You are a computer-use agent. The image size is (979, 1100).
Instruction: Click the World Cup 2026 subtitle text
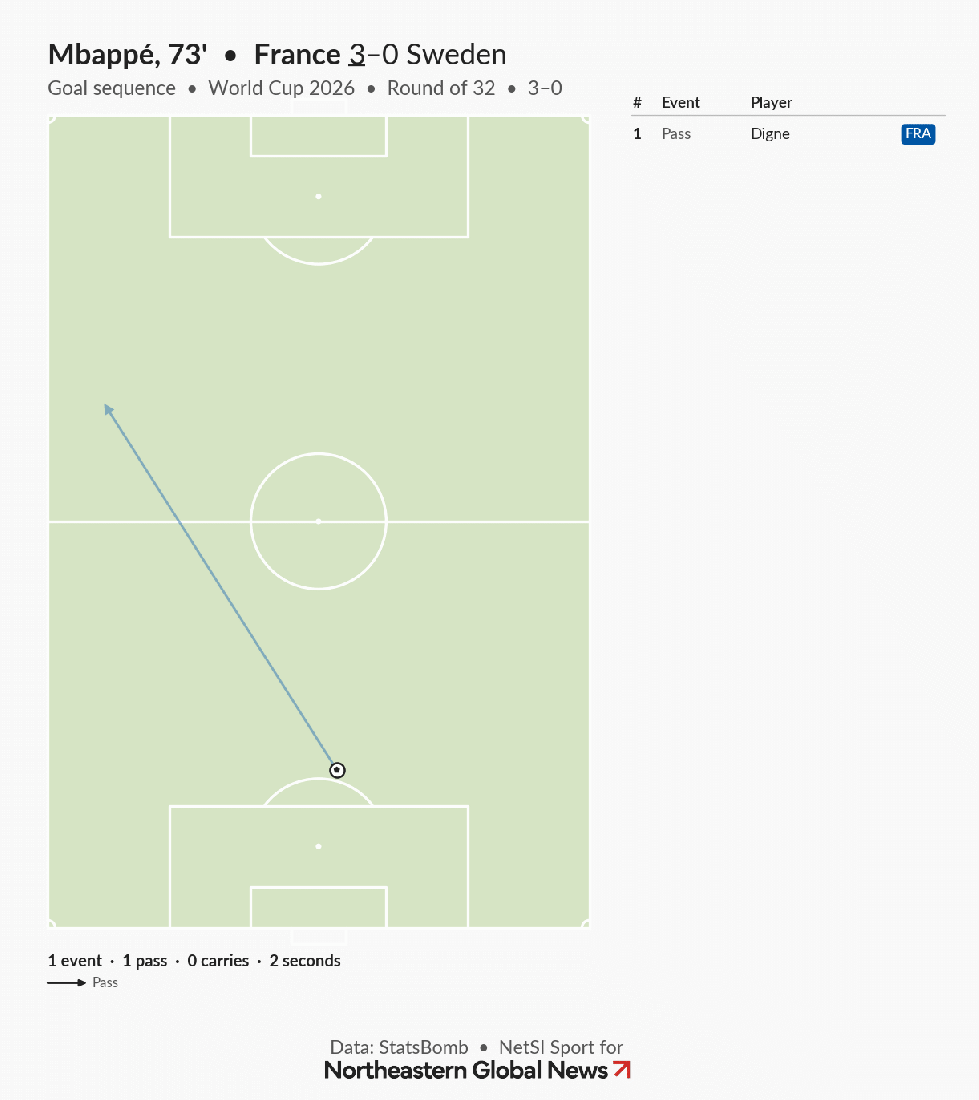pos(281,88)
